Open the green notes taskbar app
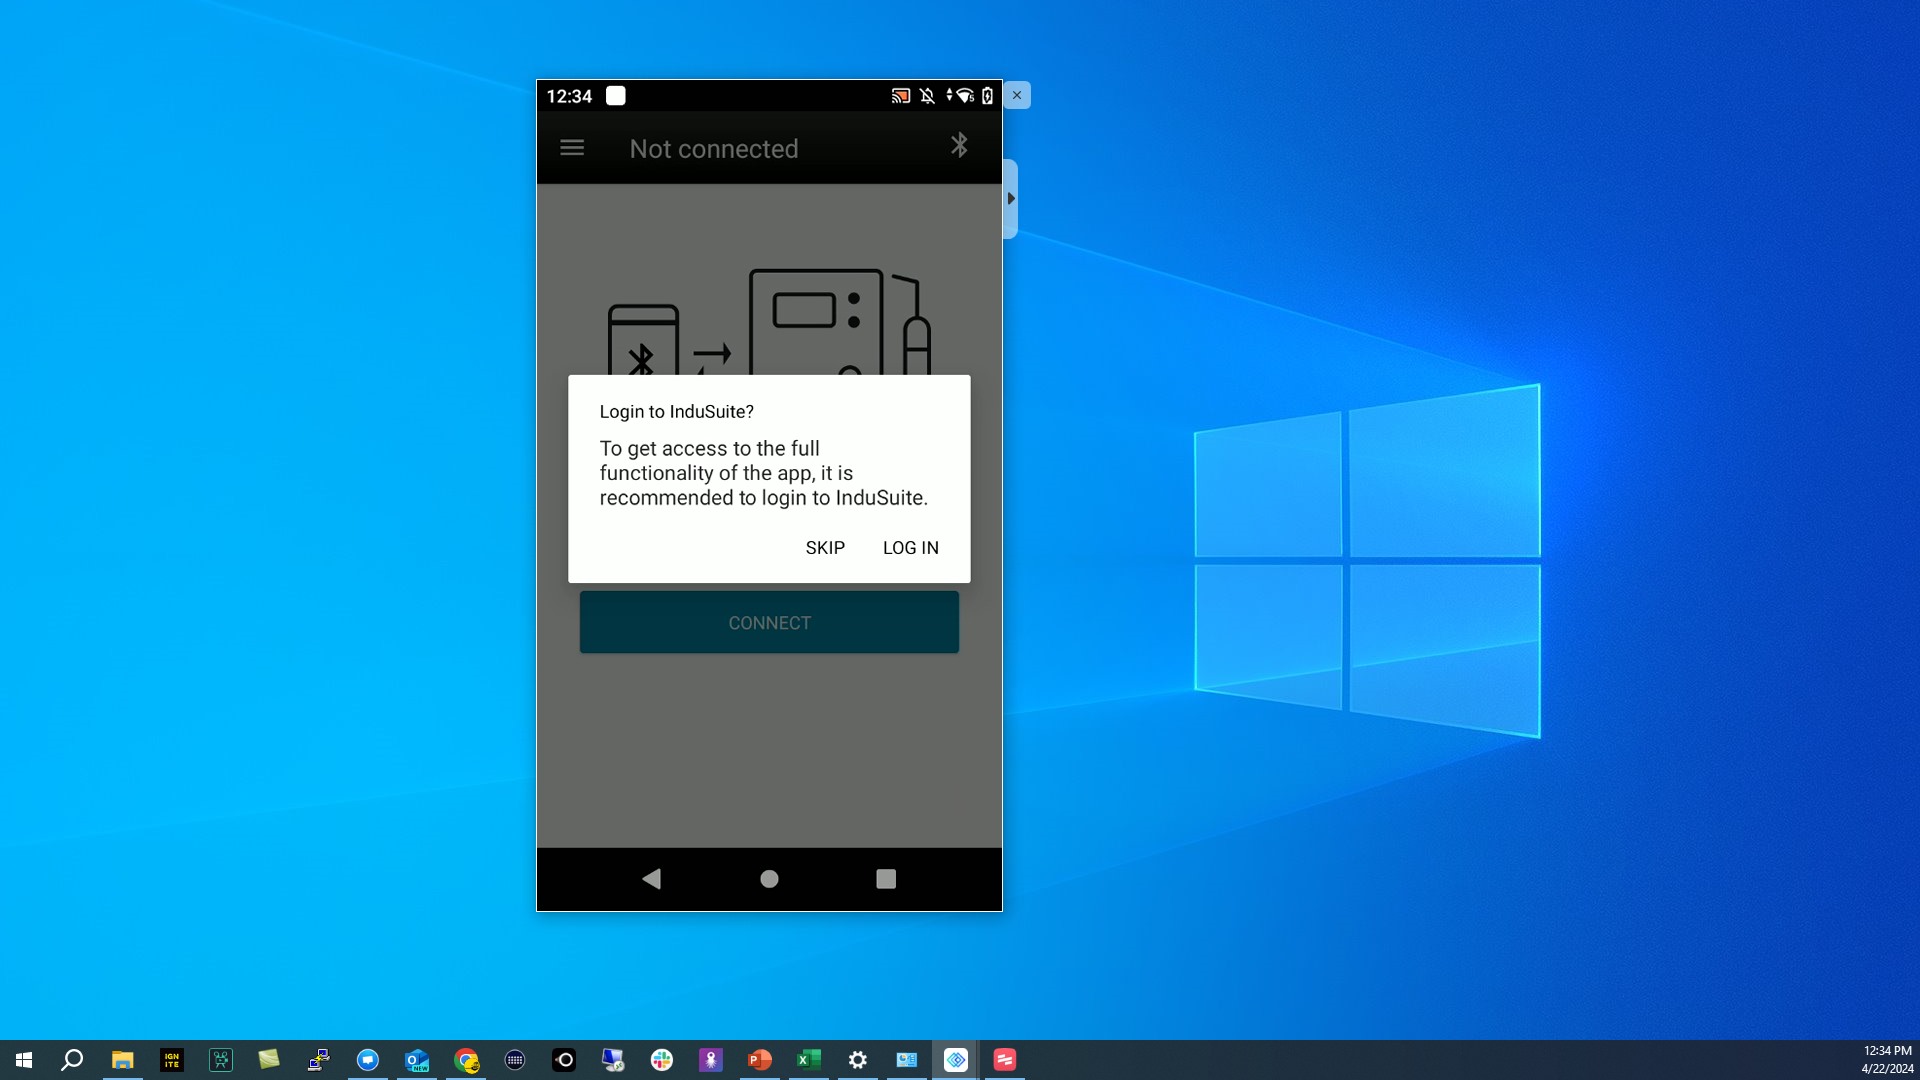The image size is (1920, 1080). click(x=269, y=1060)
